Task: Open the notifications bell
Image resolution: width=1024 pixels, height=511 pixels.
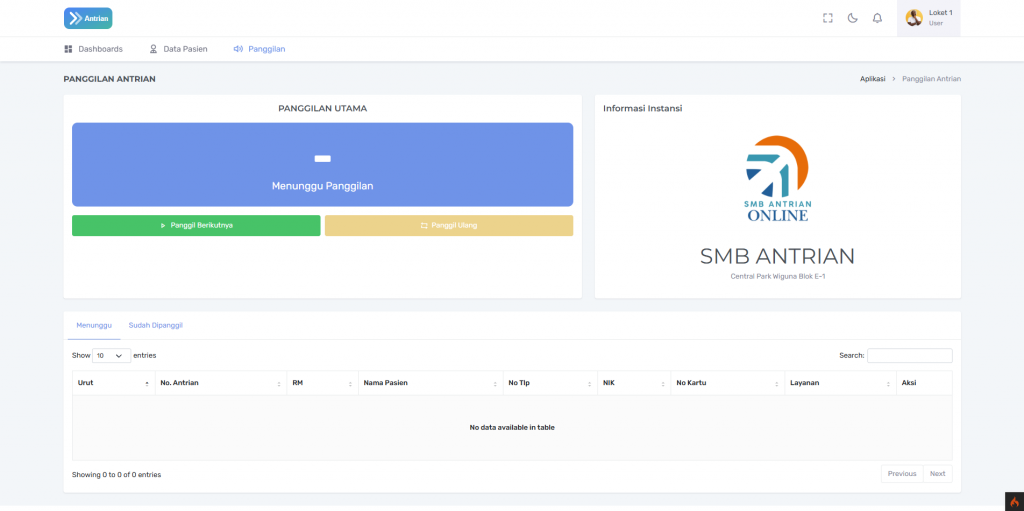Action: click(877, 18)
